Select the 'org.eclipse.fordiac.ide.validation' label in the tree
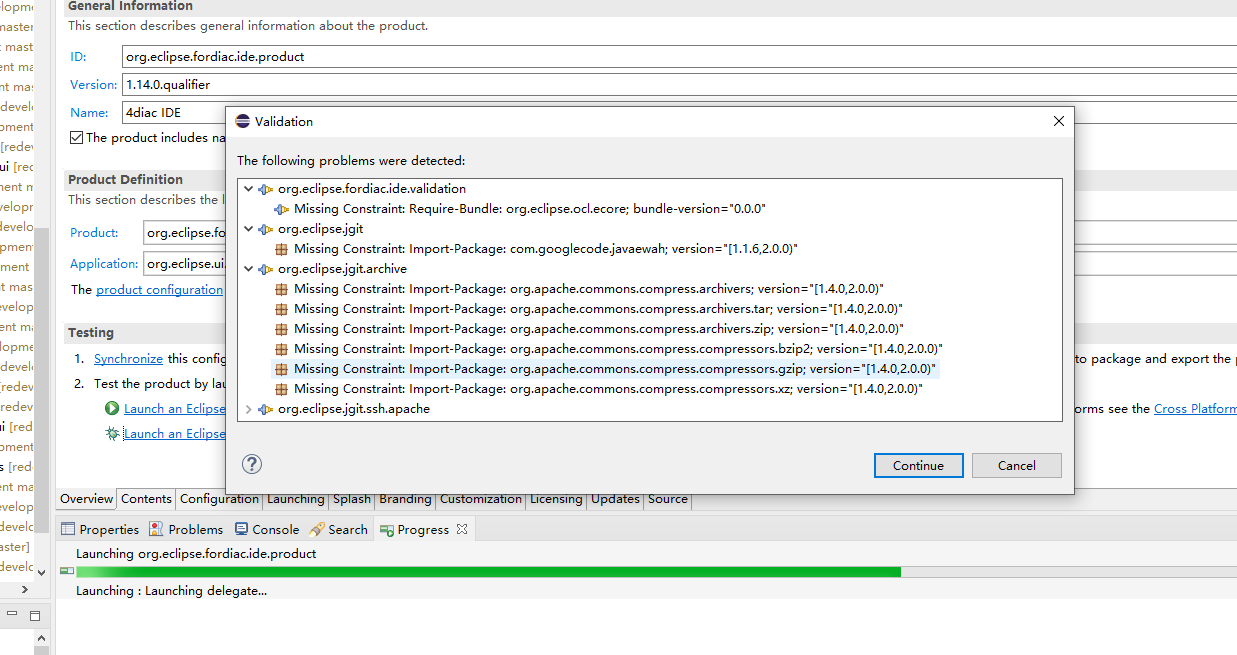 click(x=372, y=189)
